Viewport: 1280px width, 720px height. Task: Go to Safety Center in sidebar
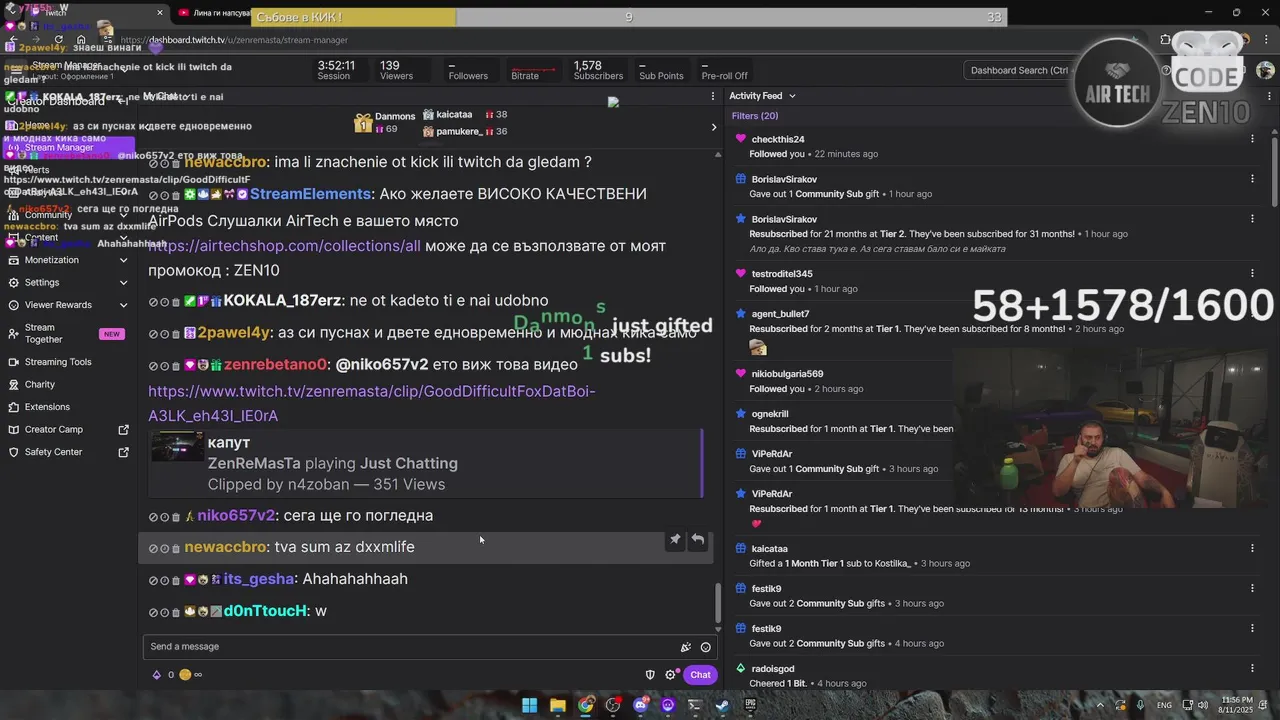[53, 452]
